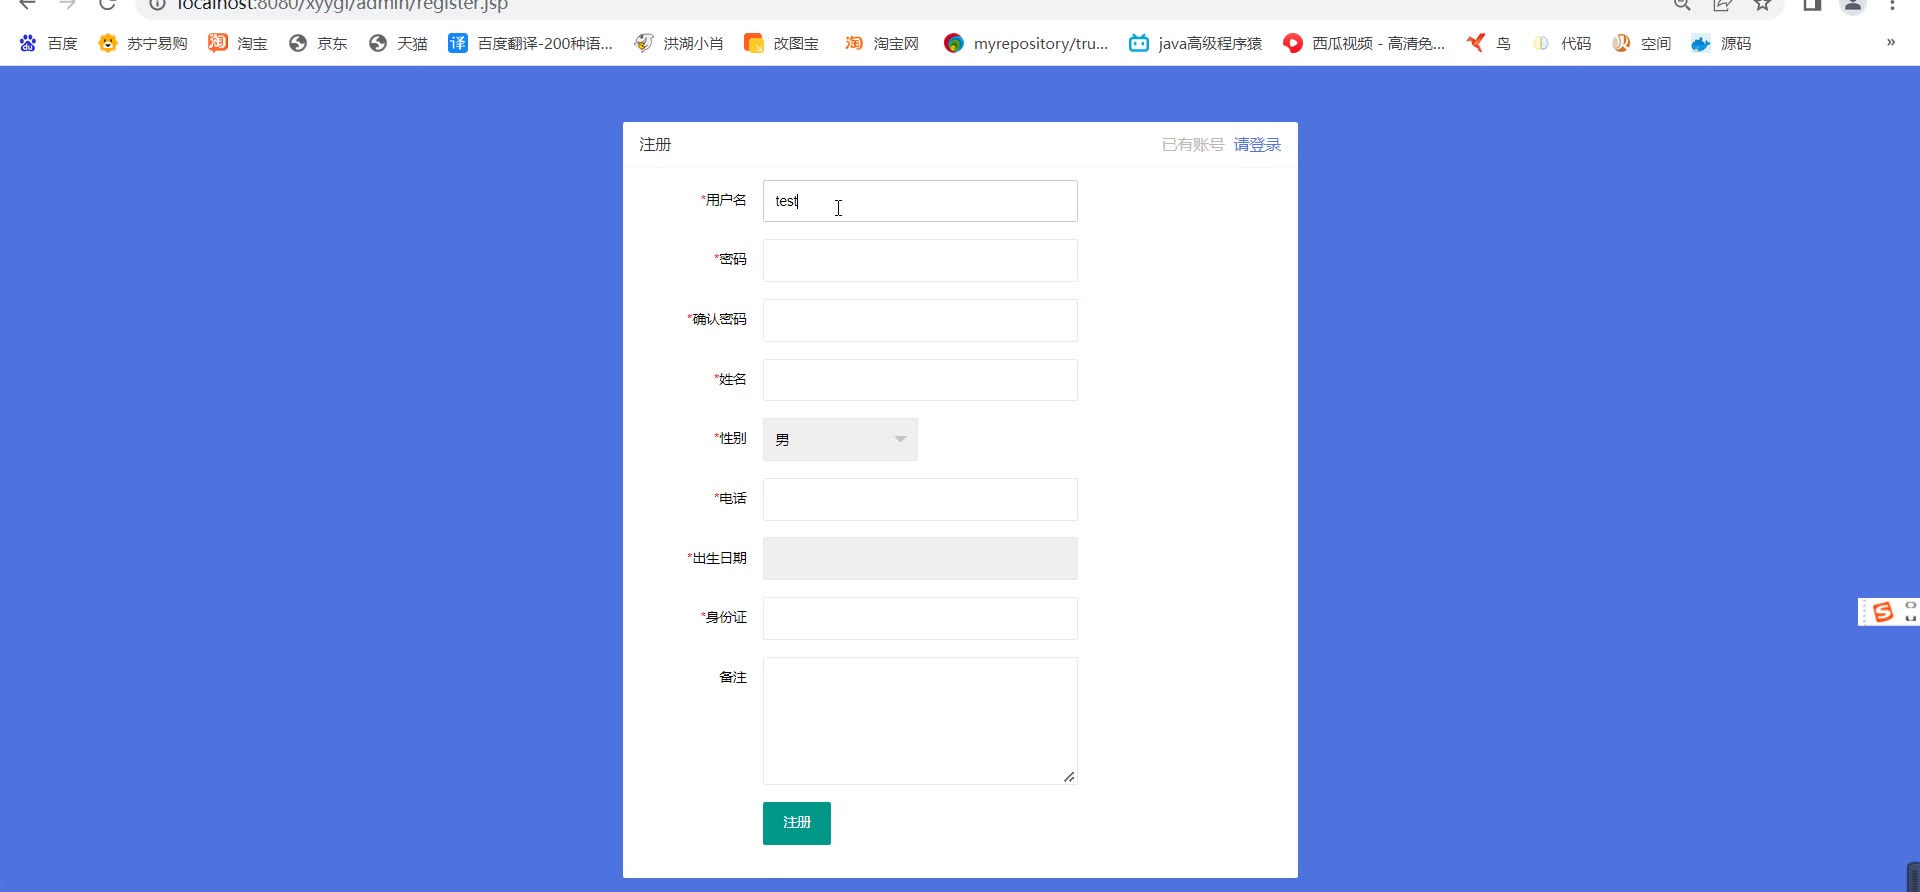Click the 电话 phone field
Image resolution: width=1920 pixels, height=892 pixels.
920,499
